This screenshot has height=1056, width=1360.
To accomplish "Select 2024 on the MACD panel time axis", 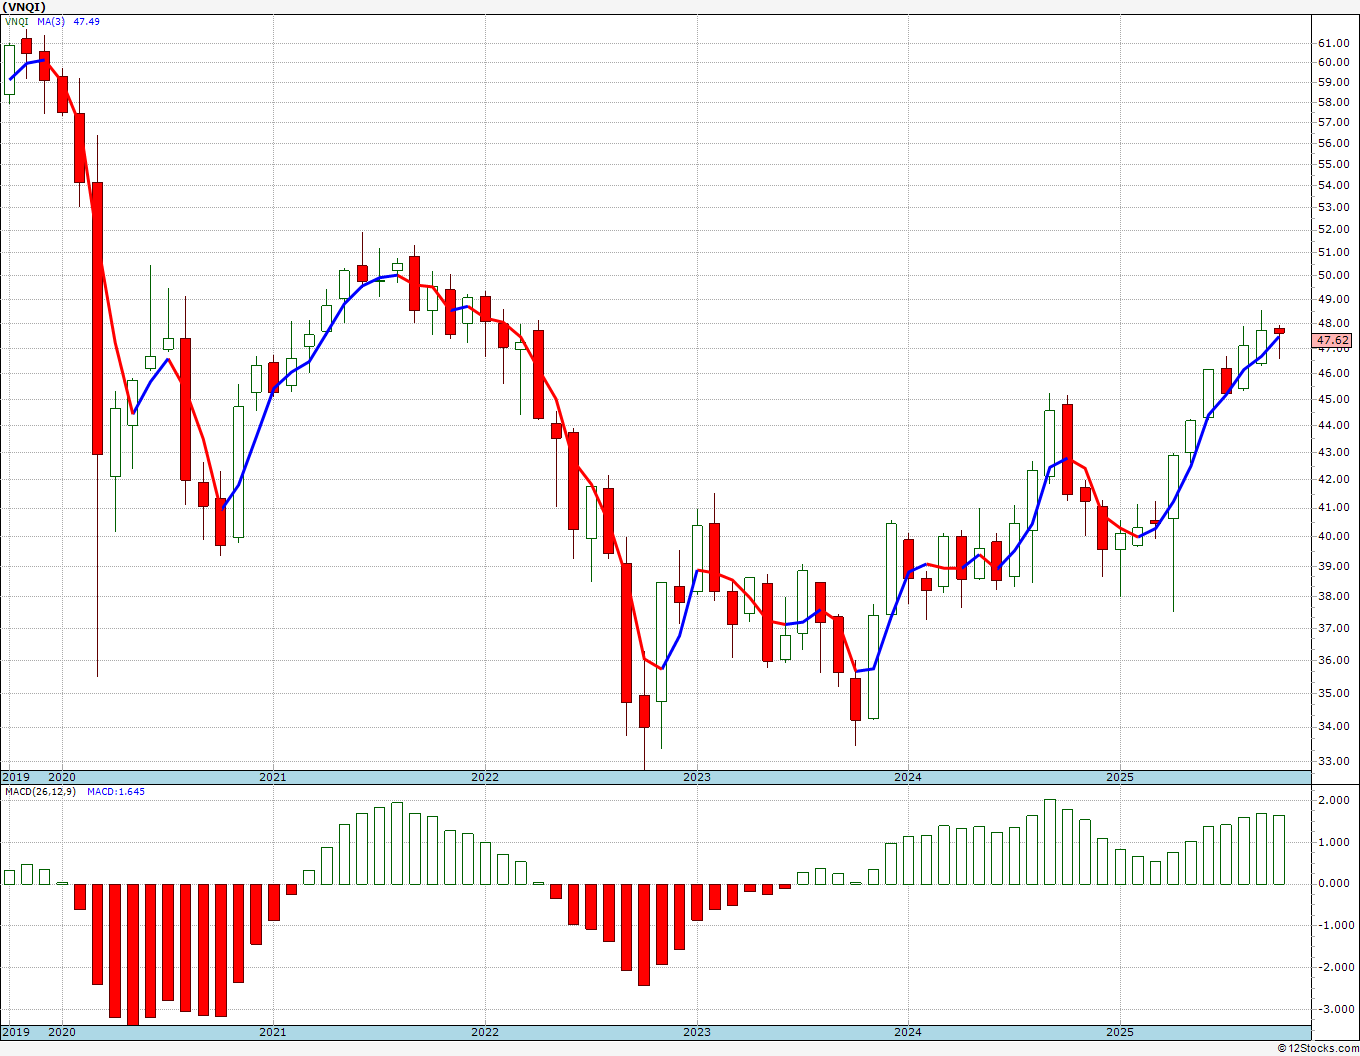I will coord(908,1032).
